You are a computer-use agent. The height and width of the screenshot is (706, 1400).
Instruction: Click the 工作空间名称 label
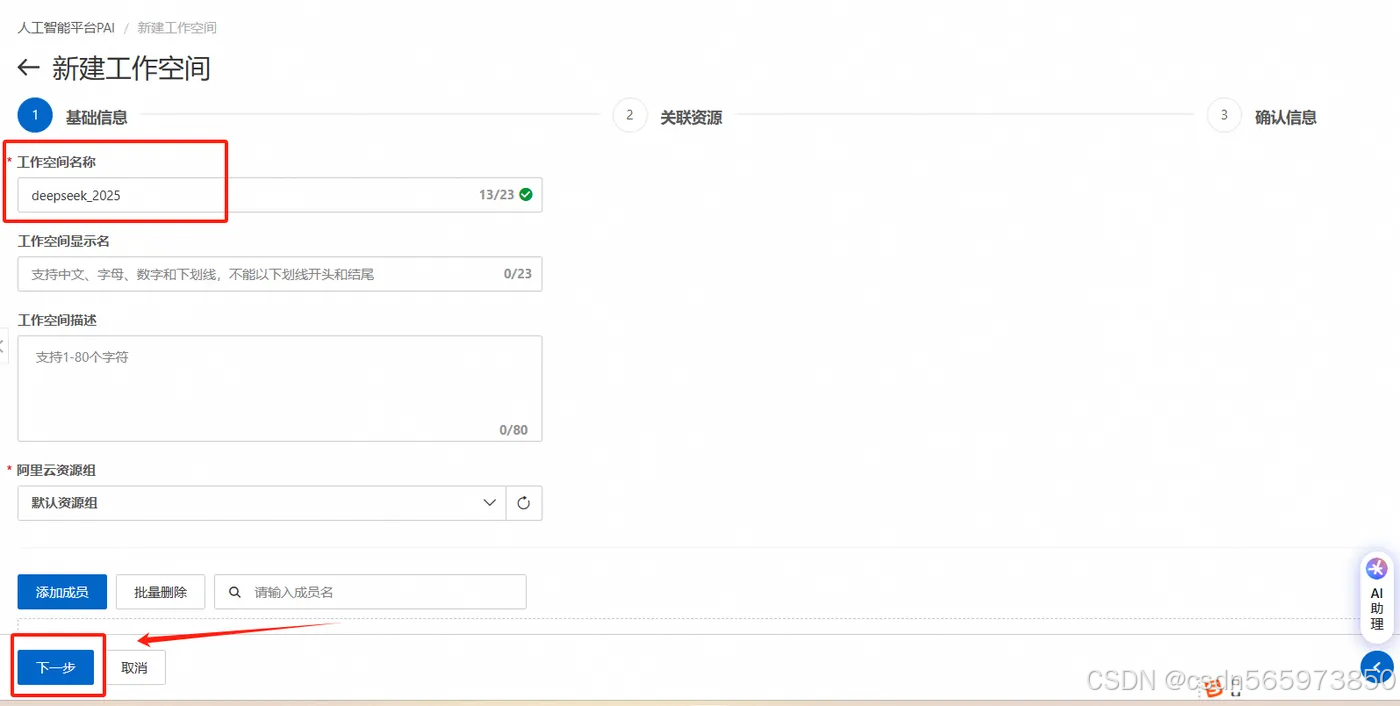(x=56, y=162)
